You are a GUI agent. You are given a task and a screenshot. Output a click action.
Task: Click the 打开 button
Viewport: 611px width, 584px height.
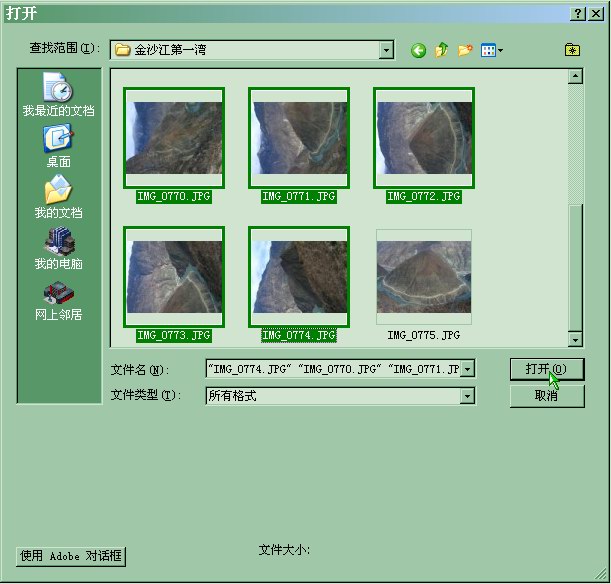click(546, 369)
